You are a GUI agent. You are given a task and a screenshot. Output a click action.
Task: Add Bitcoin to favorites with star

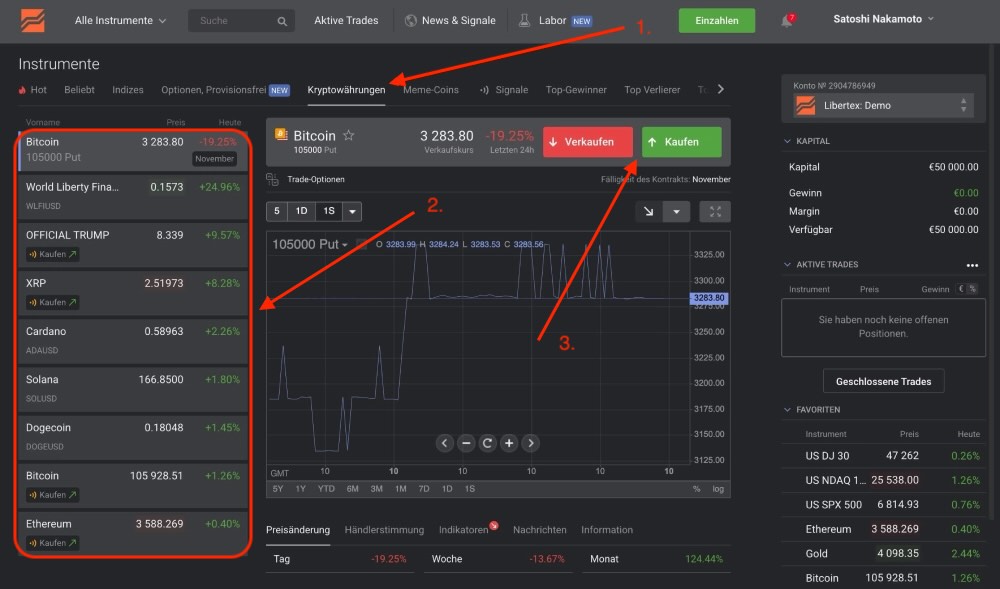[349, 135]
